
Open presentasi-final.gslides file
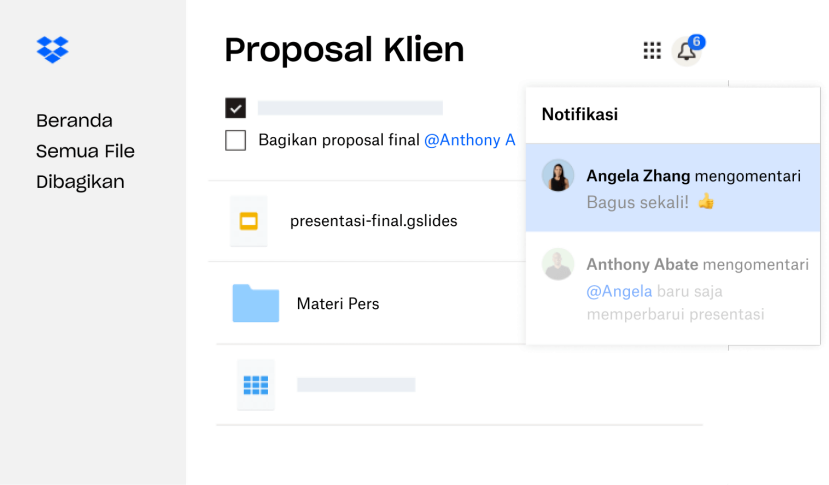coord(373,221)
